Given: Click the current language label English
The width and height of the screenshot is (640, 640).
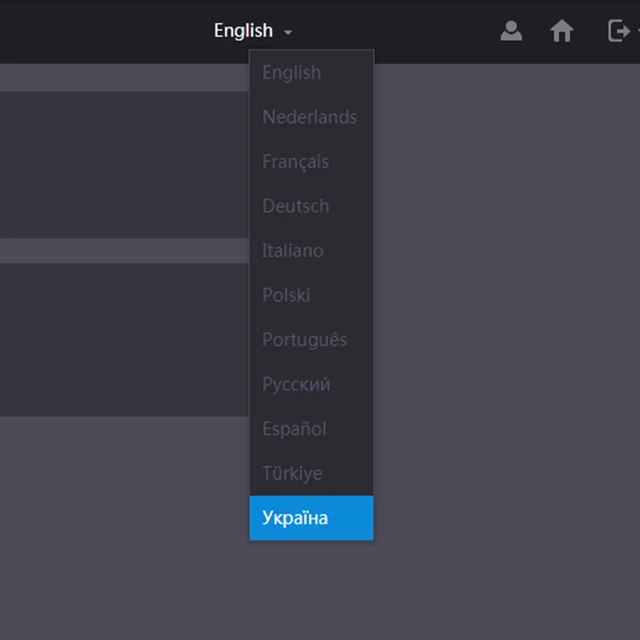Looking at the screenshot, I should point(243,31).
